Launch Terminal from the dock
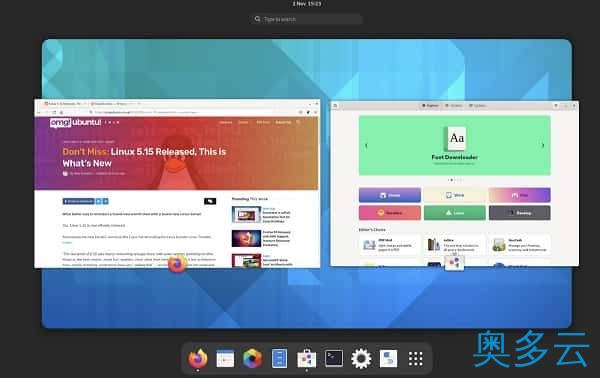The height and width of the screenshot is (378, 600). pos(334,359)
